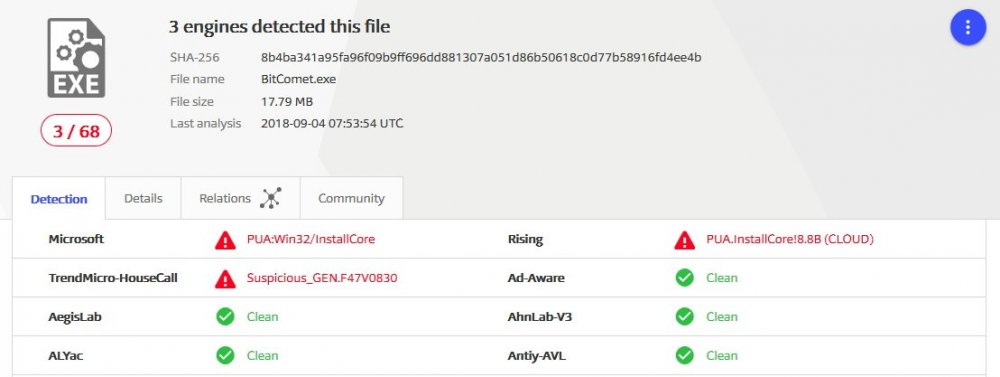Viewport: 1000px width, 377px height.
Task: Click the AhnLab-V3 green checkmark icon
Action: (x=684, y=316)
